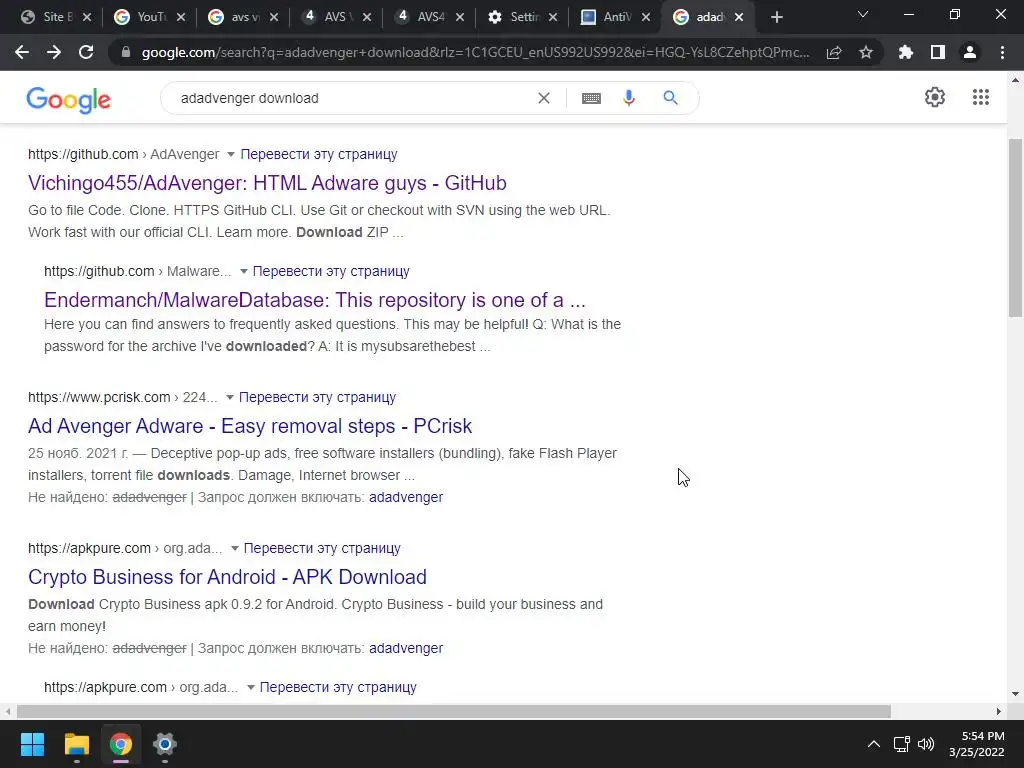Go back to the previous page
The image size is (1024, 768).
point(22,52)
